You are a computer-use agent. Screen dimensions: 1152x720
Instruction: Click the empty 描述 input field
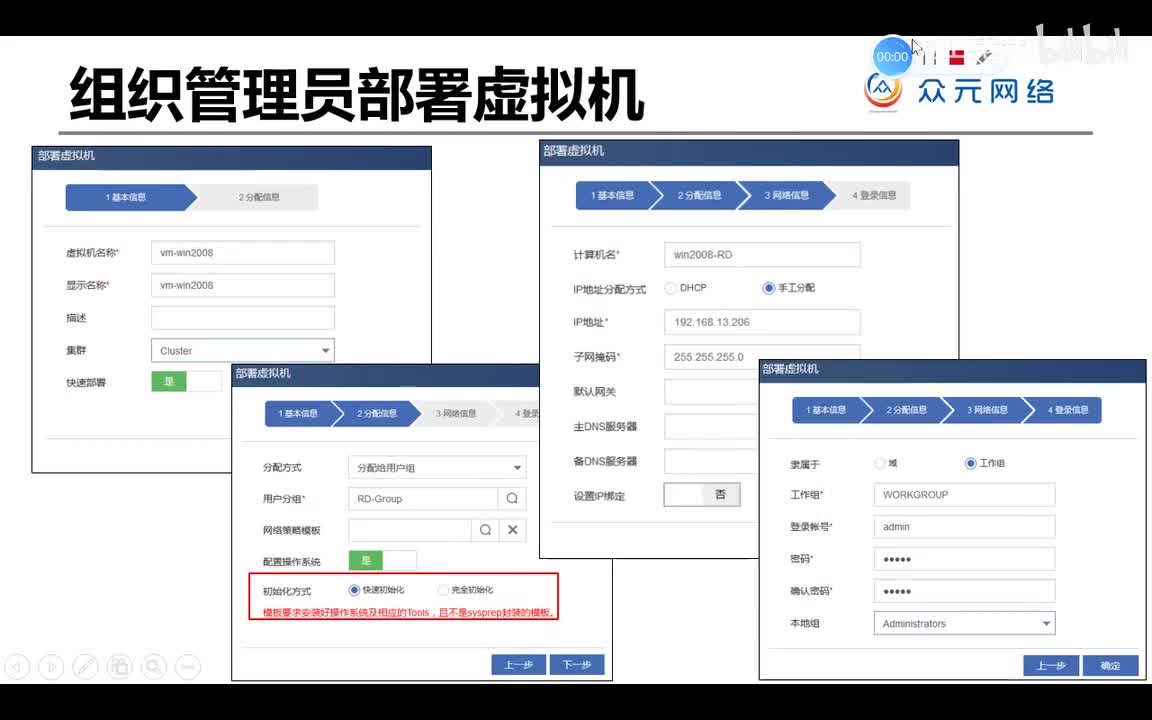point(242,317)
